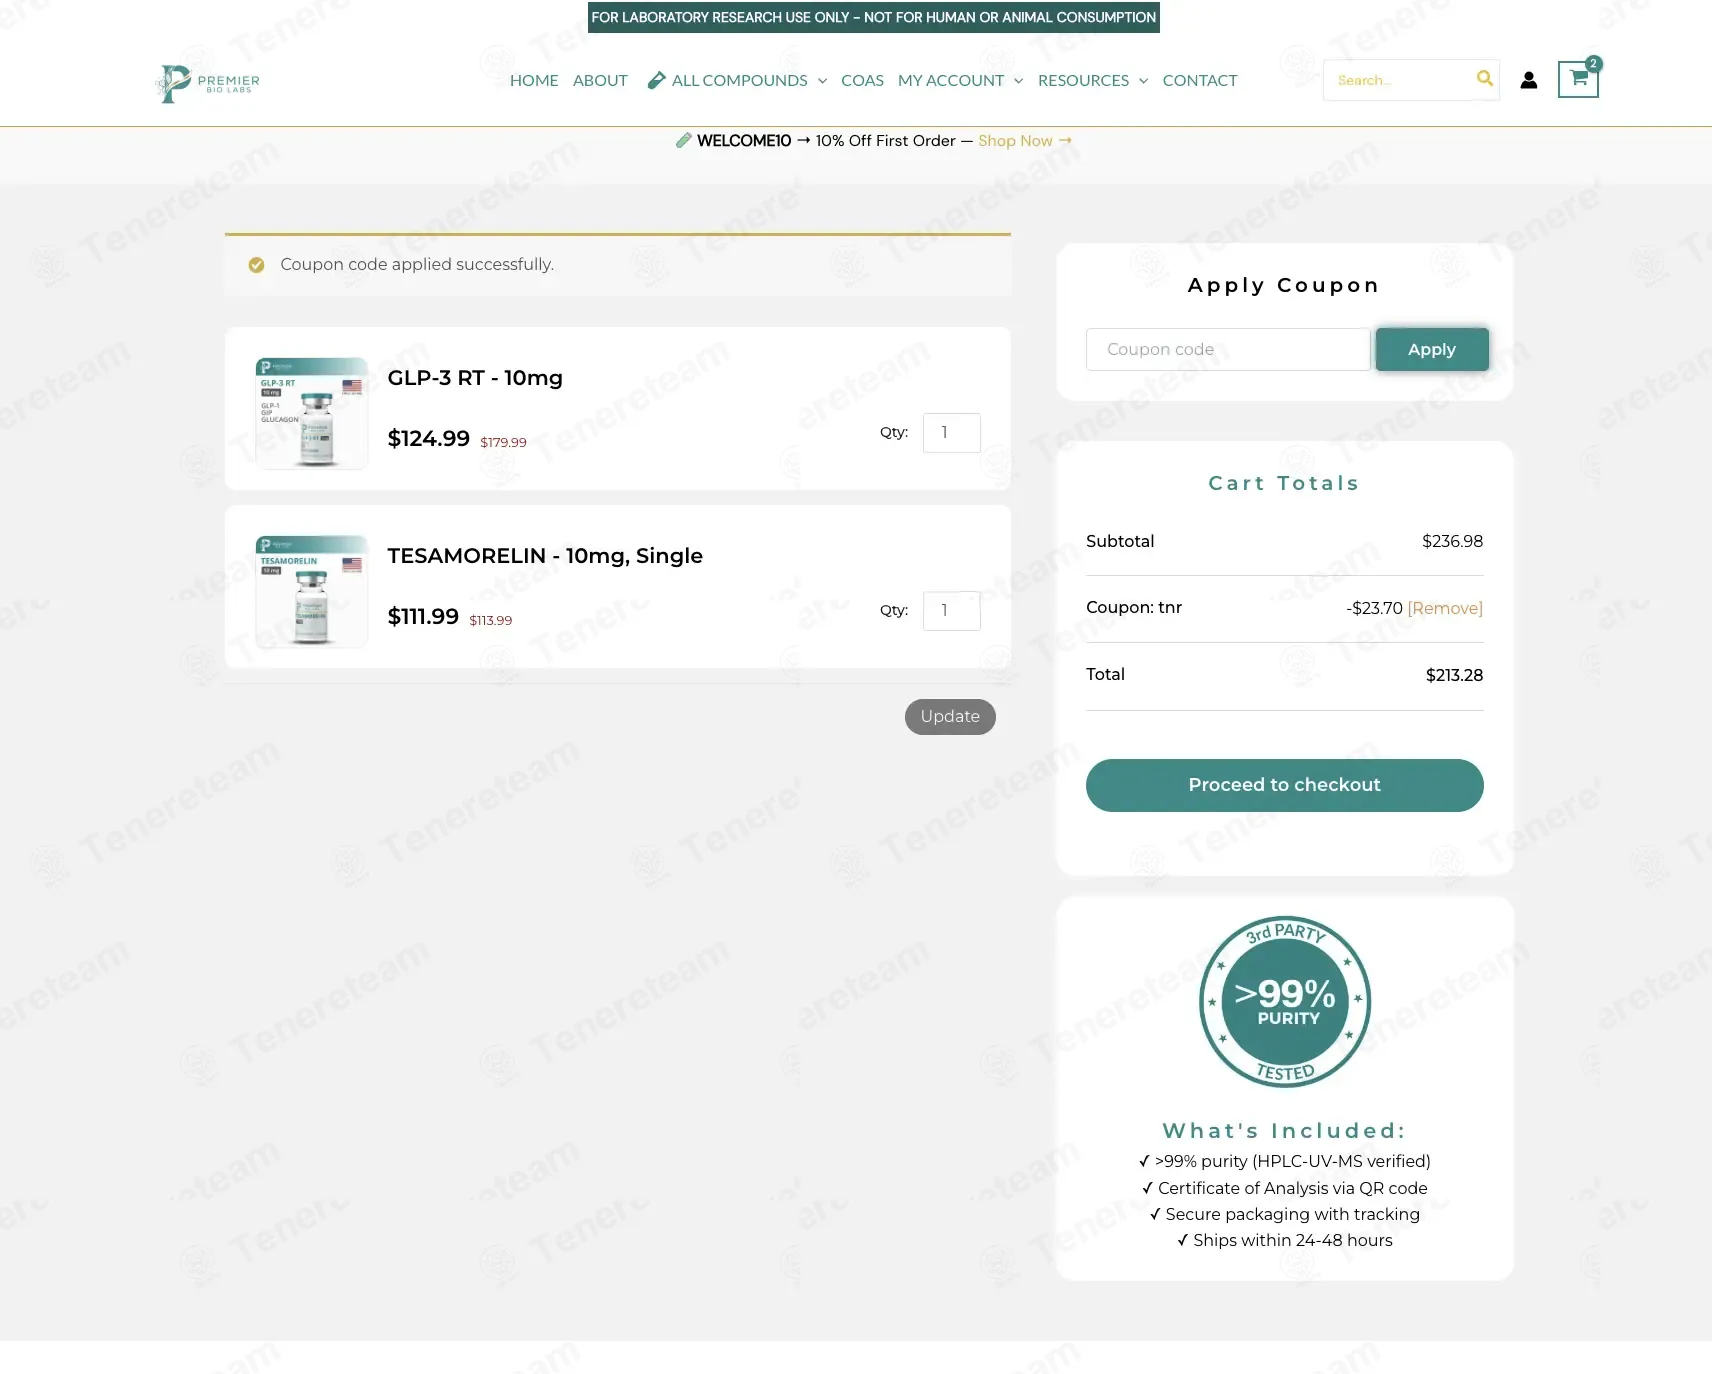Focus the Coupon code input field
The width and height of the screenshot is (1712, 1374).
tap(1227, 350)
